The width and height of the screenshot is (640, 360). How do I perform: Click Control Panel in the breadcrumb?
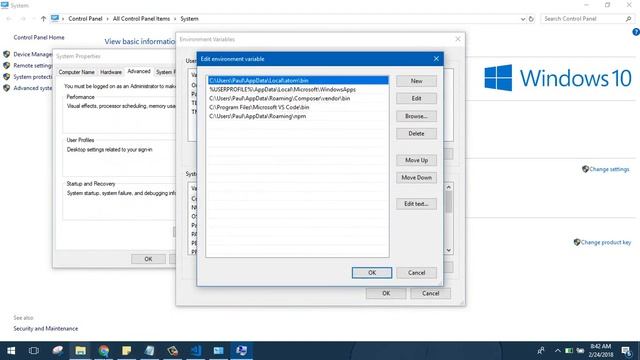85,19
